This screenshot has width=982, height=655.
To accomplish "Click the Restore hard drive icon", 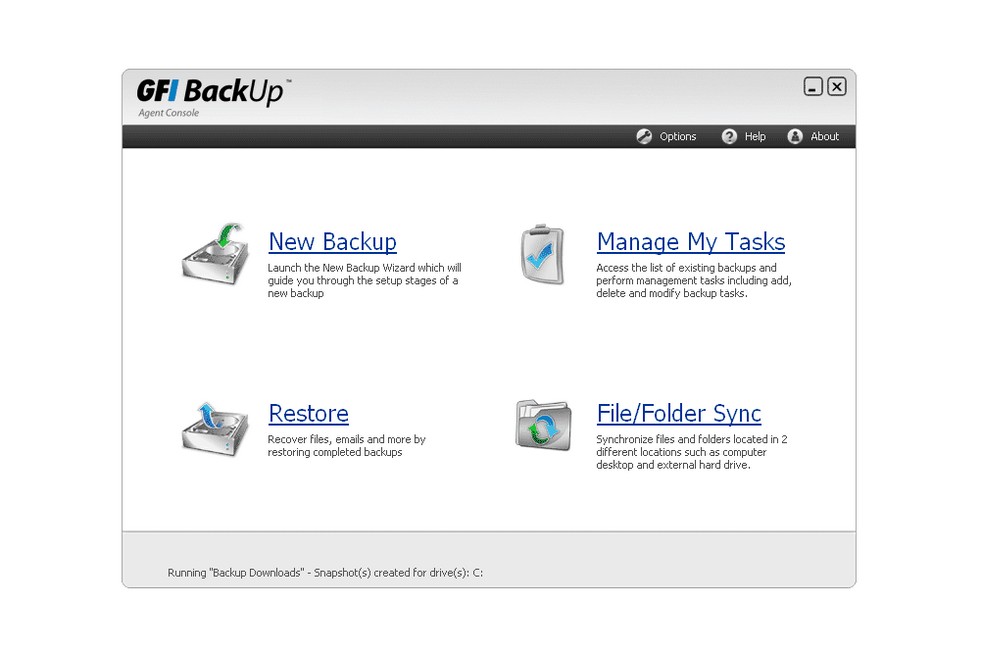I will tap(215, 428).
